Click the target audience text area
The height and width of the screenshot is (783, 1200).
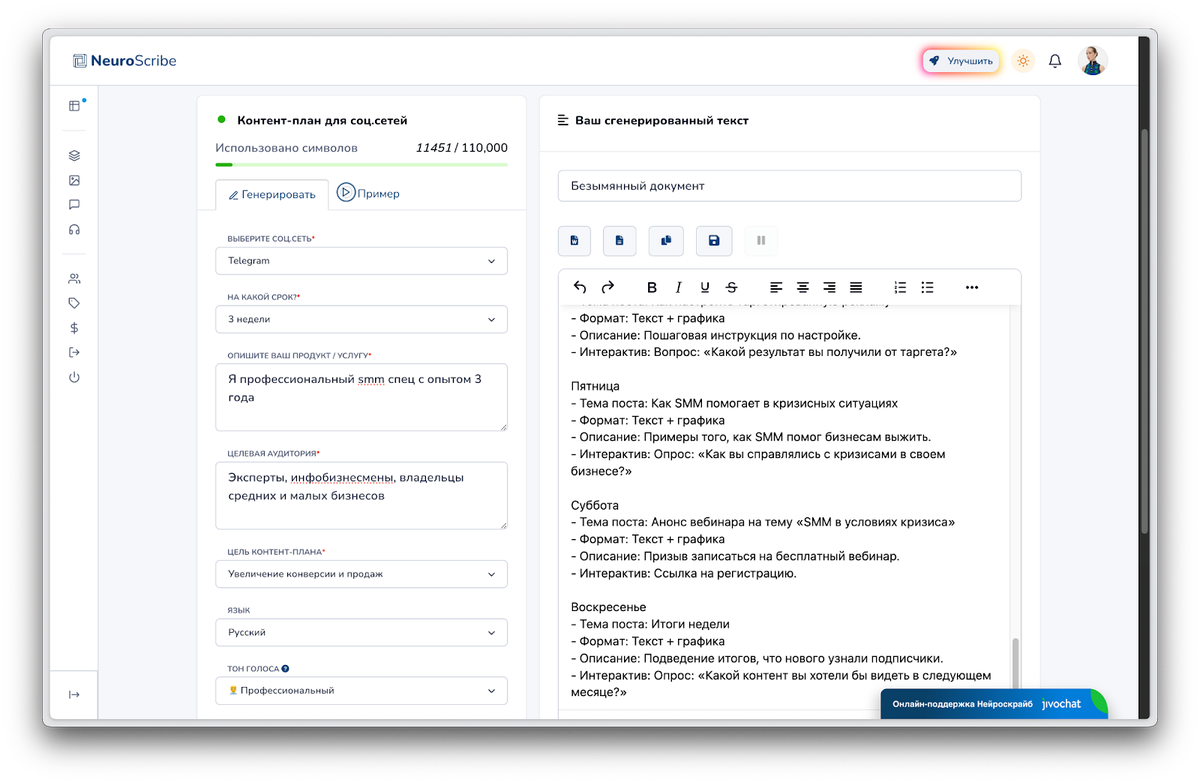click(361, 495)
